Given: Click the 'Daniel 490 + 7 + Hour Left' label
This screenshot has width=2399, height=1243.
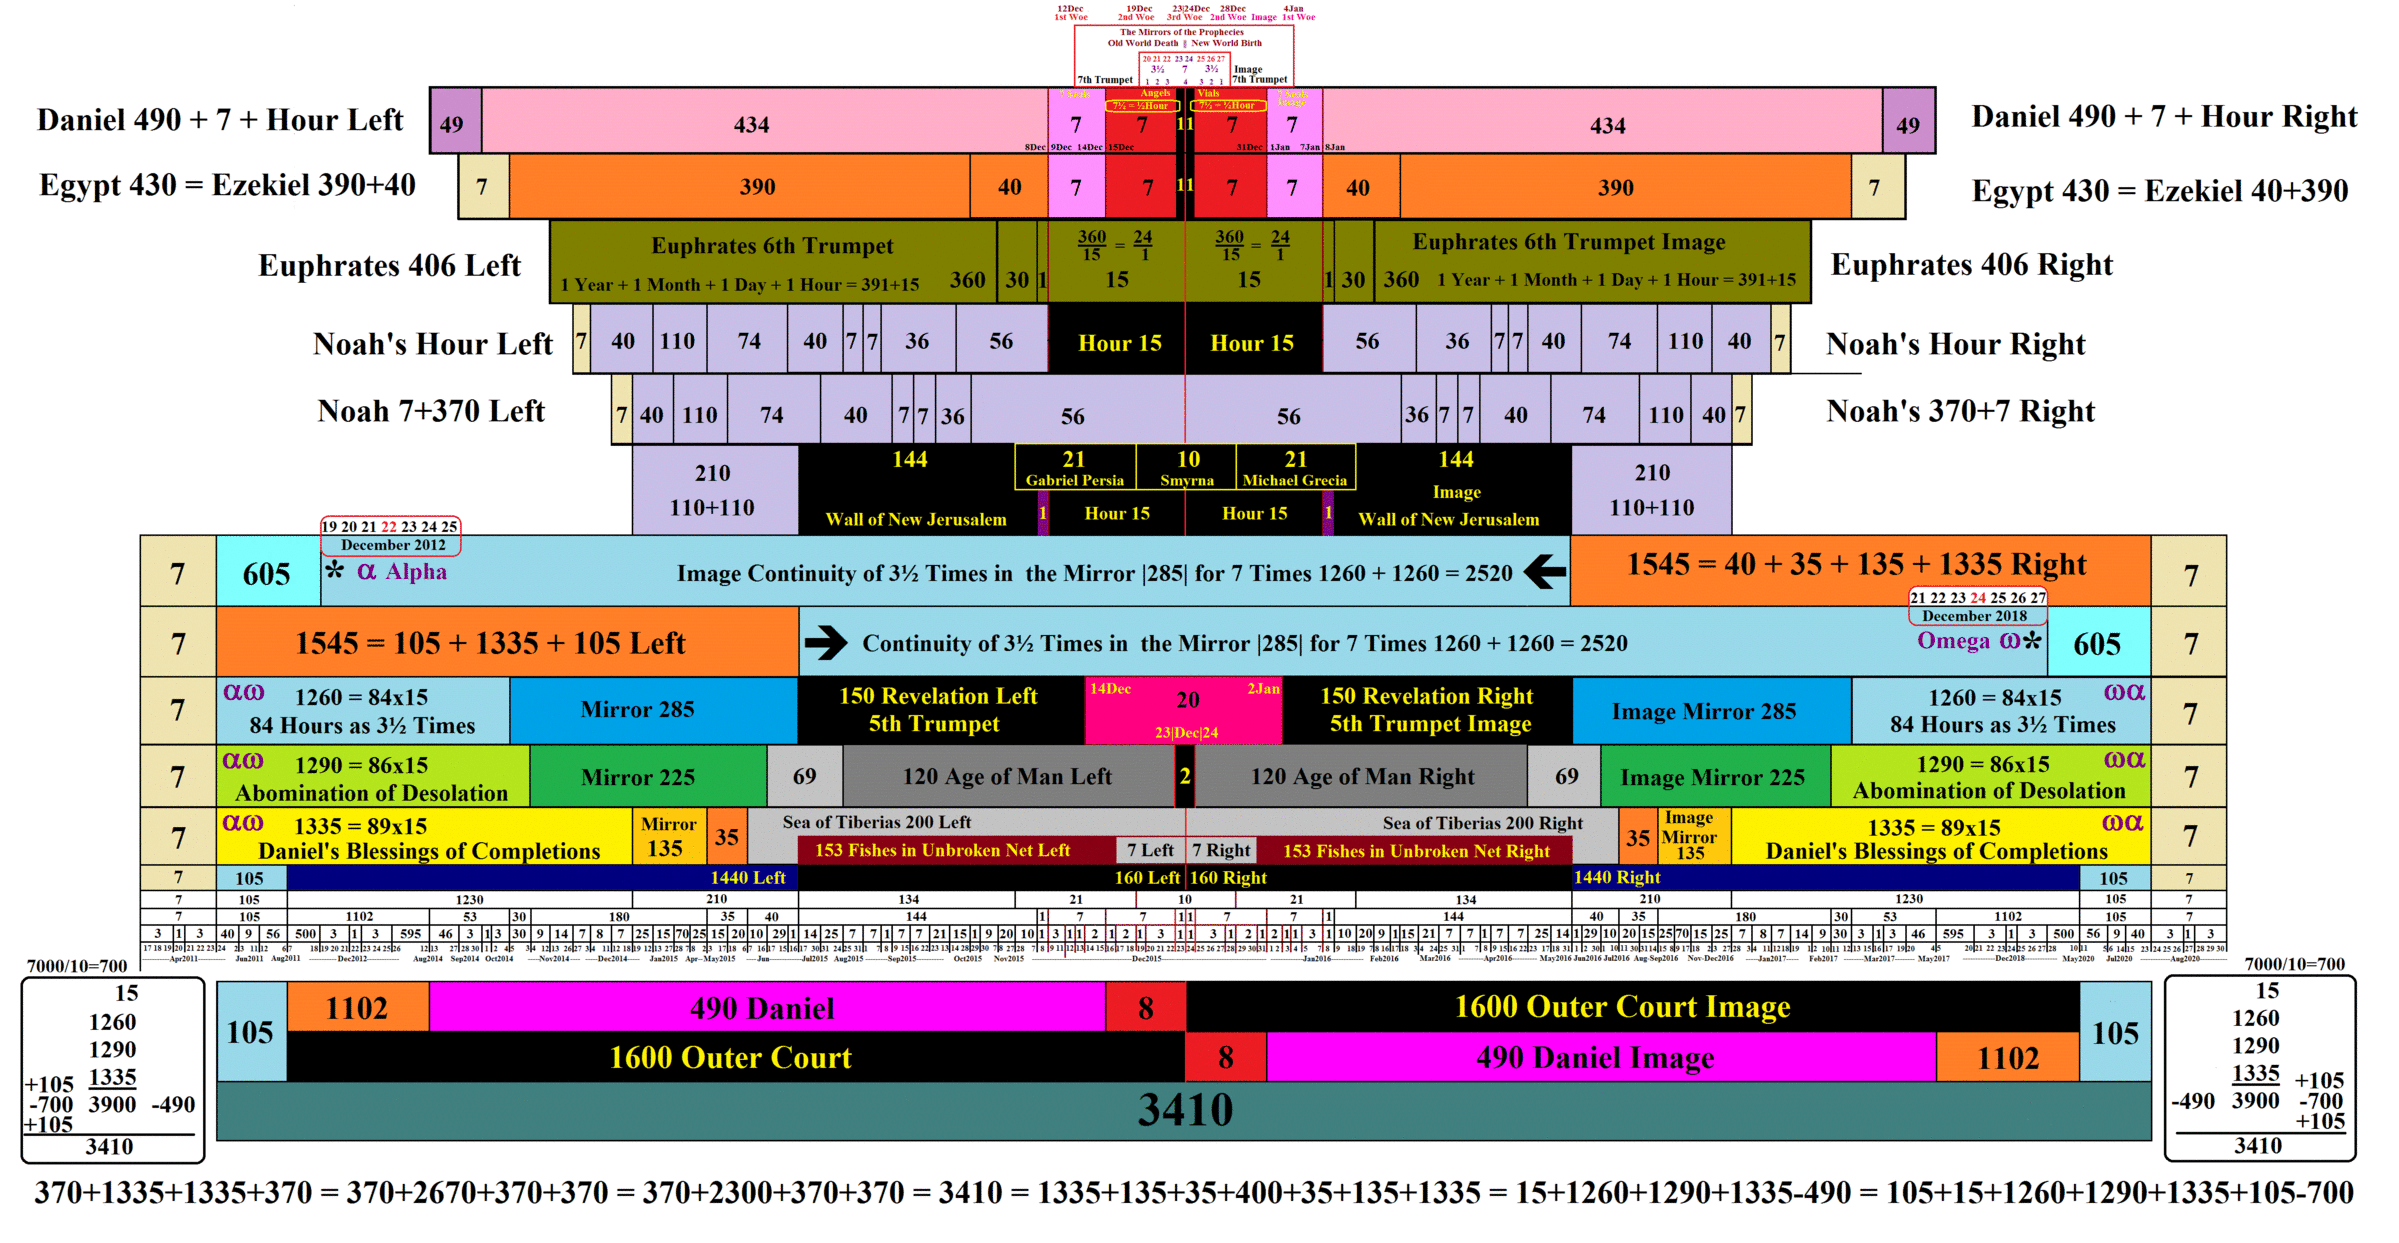Looking at the screenshot, I should (x=220, y=120).
